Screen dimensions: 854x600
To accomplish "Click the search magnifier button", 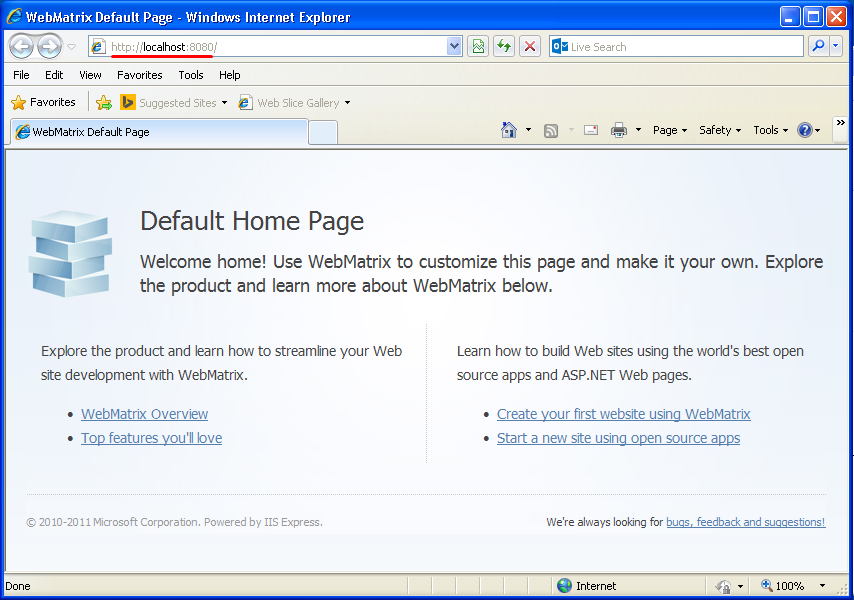I will 818,47.
